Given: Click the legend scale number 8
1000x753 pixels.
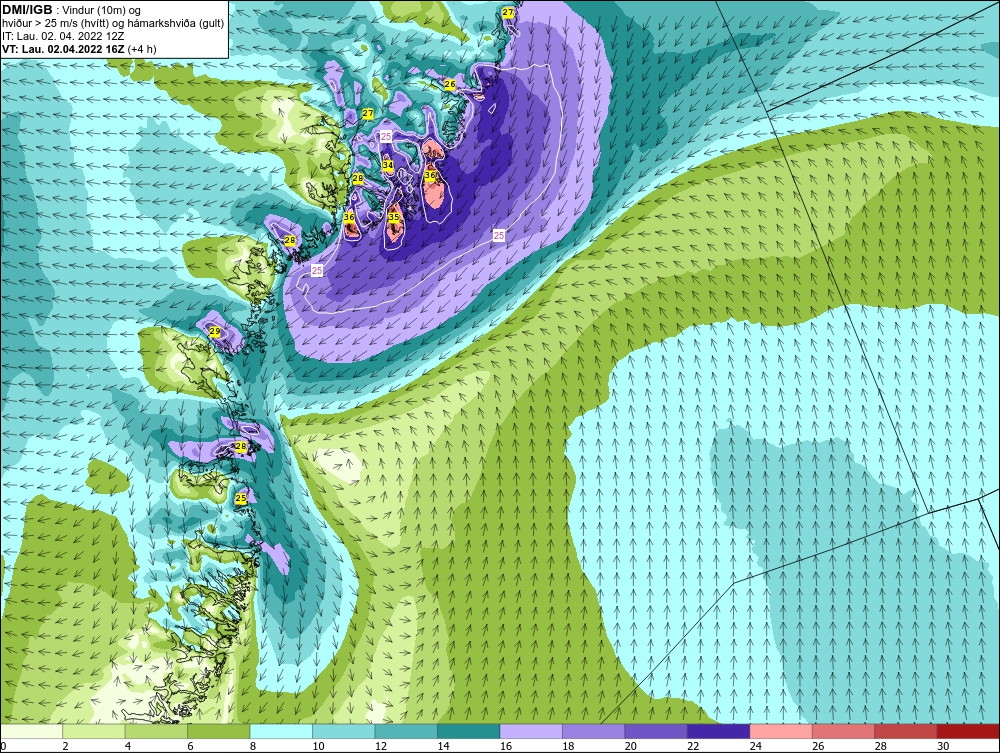Looking at the screenshot, I should (253, 746).
